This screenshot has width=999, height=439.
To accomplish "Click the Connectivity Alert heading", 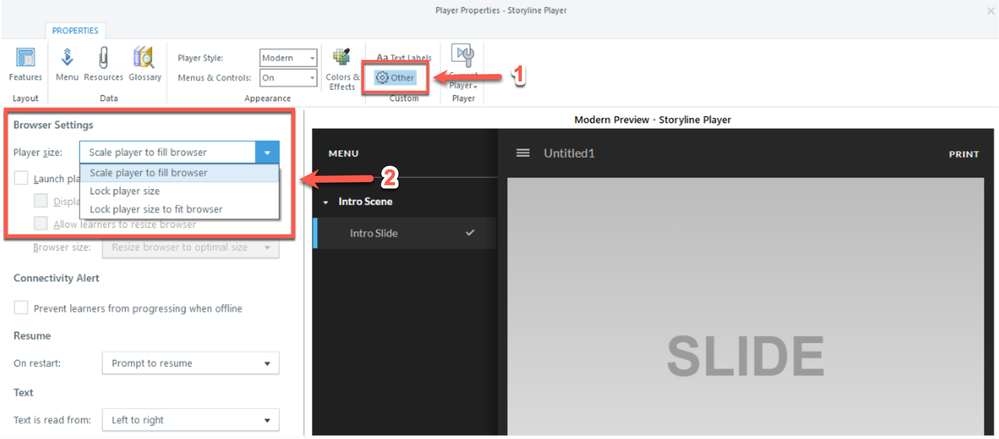I will [x=56, y=278].
